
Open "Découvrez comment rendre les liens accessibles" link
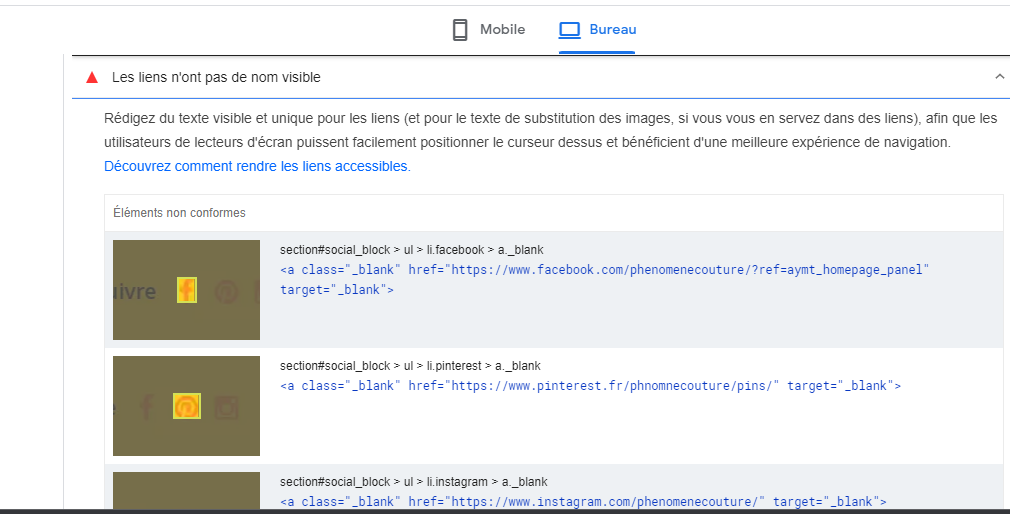[257, 166]
